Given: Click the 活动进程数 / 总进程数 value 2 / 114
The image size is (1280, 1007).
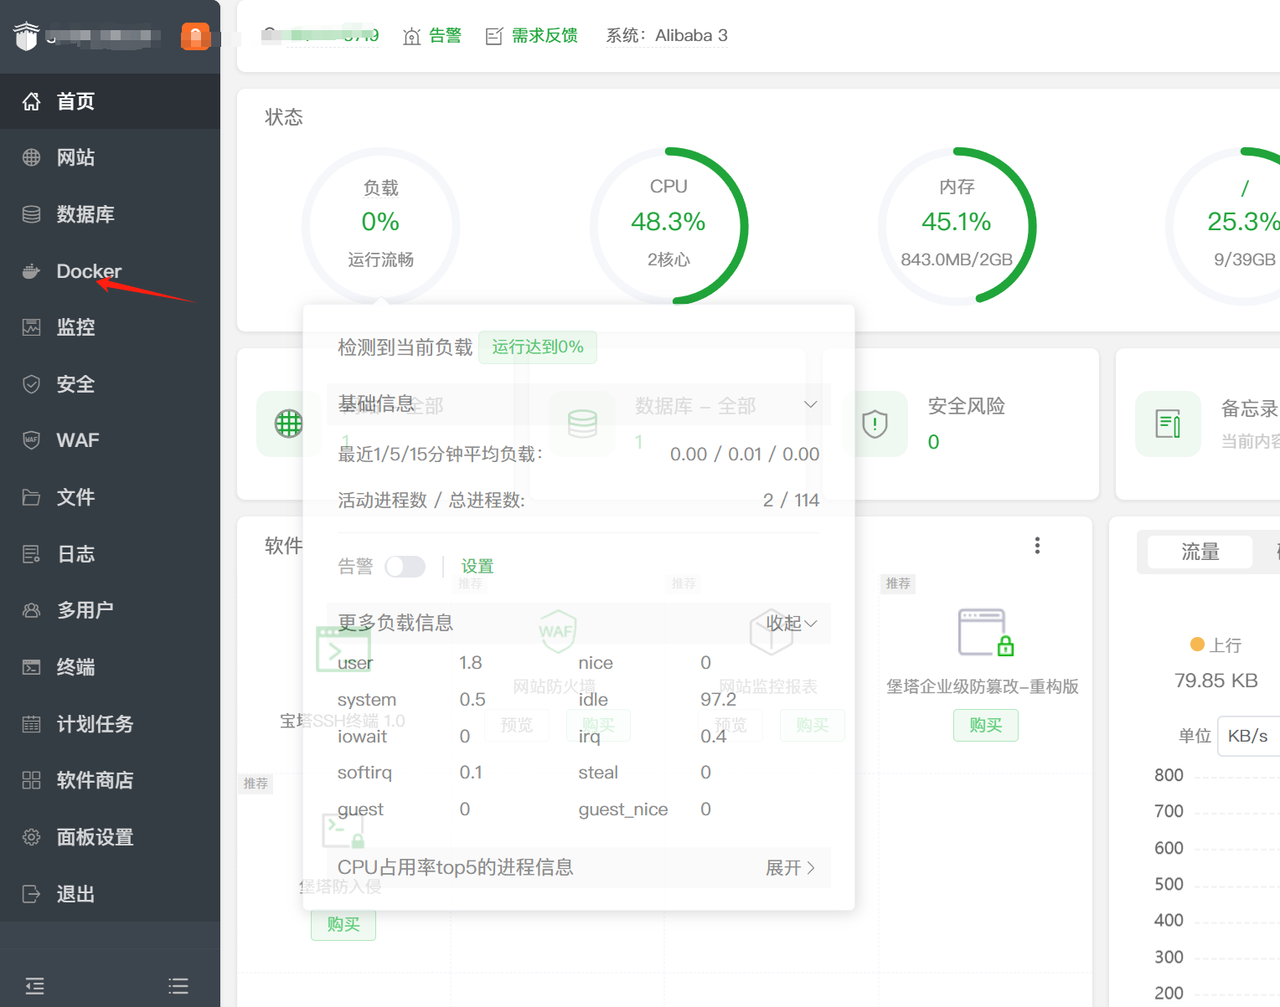Looking at the screenshot, I should click(791, 500).
